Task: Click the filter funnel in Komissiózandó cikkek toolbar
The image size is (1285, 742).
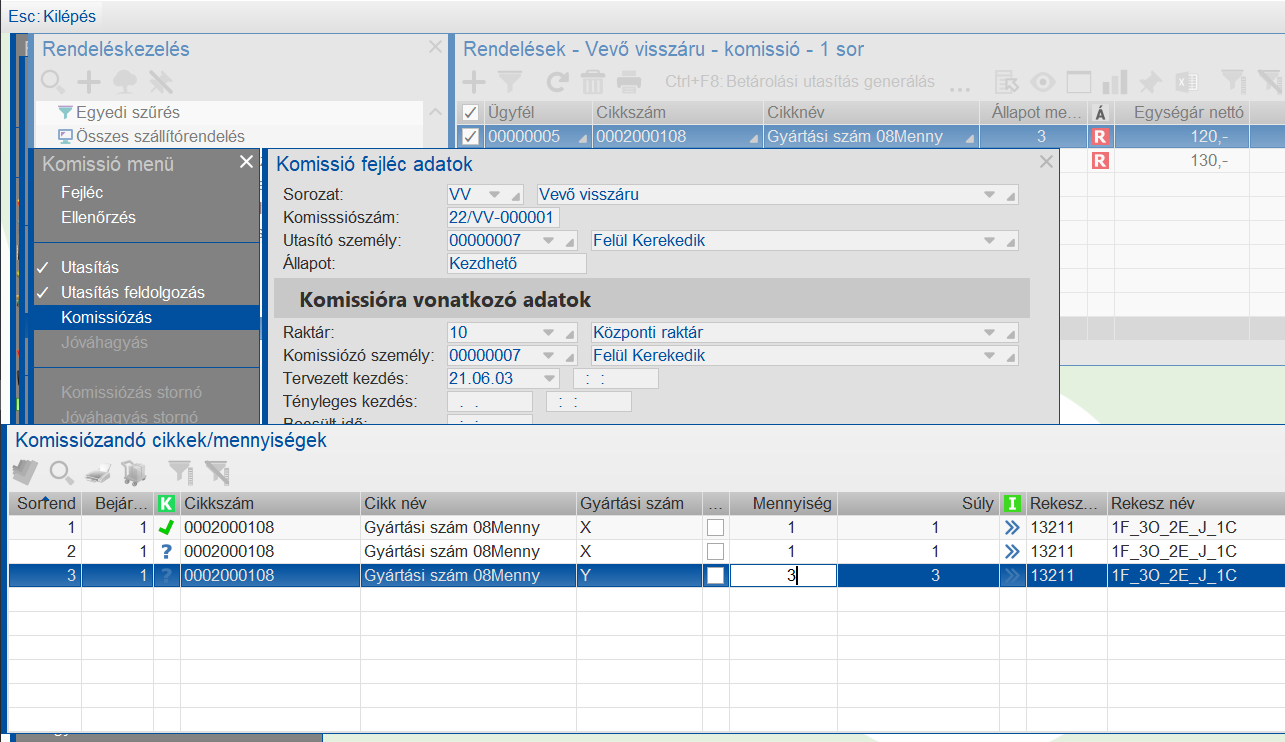Action: click(180, 472)
